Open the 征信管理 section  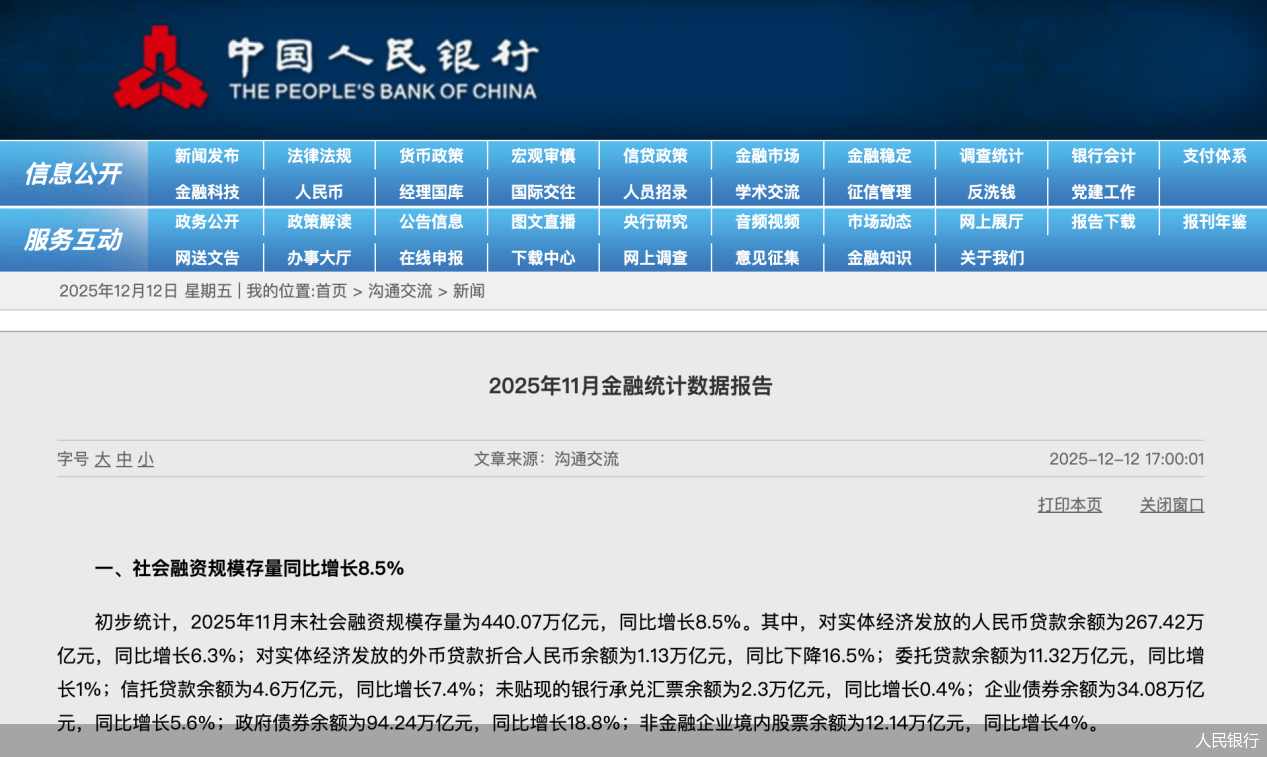point(879,191)
